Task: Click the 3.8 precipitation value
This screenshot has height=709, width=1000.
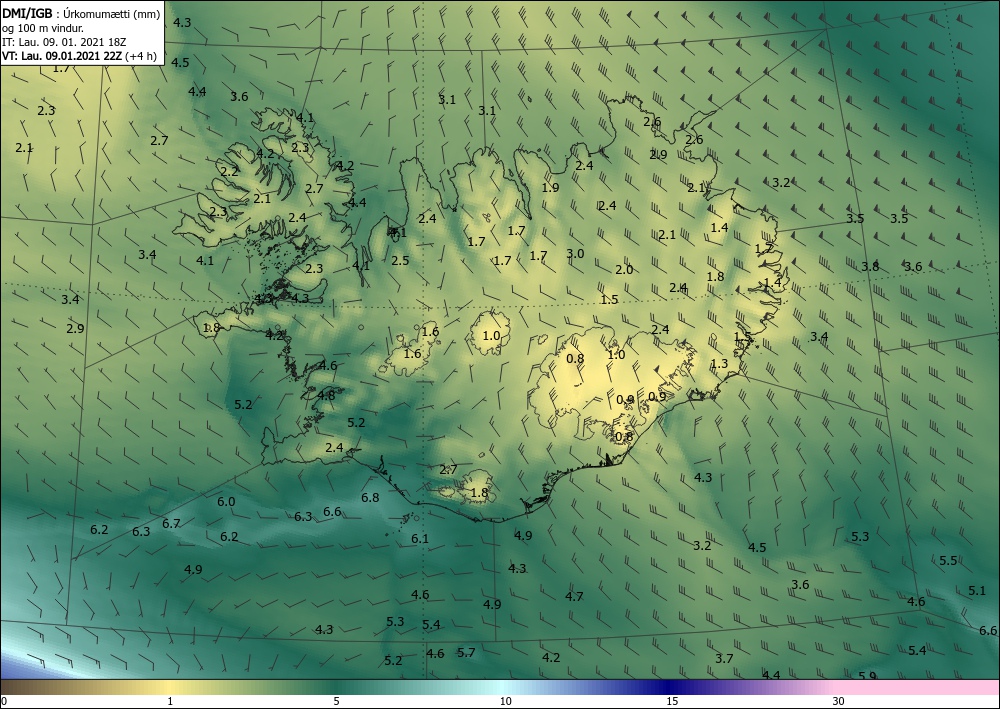Action: (871, 267)
